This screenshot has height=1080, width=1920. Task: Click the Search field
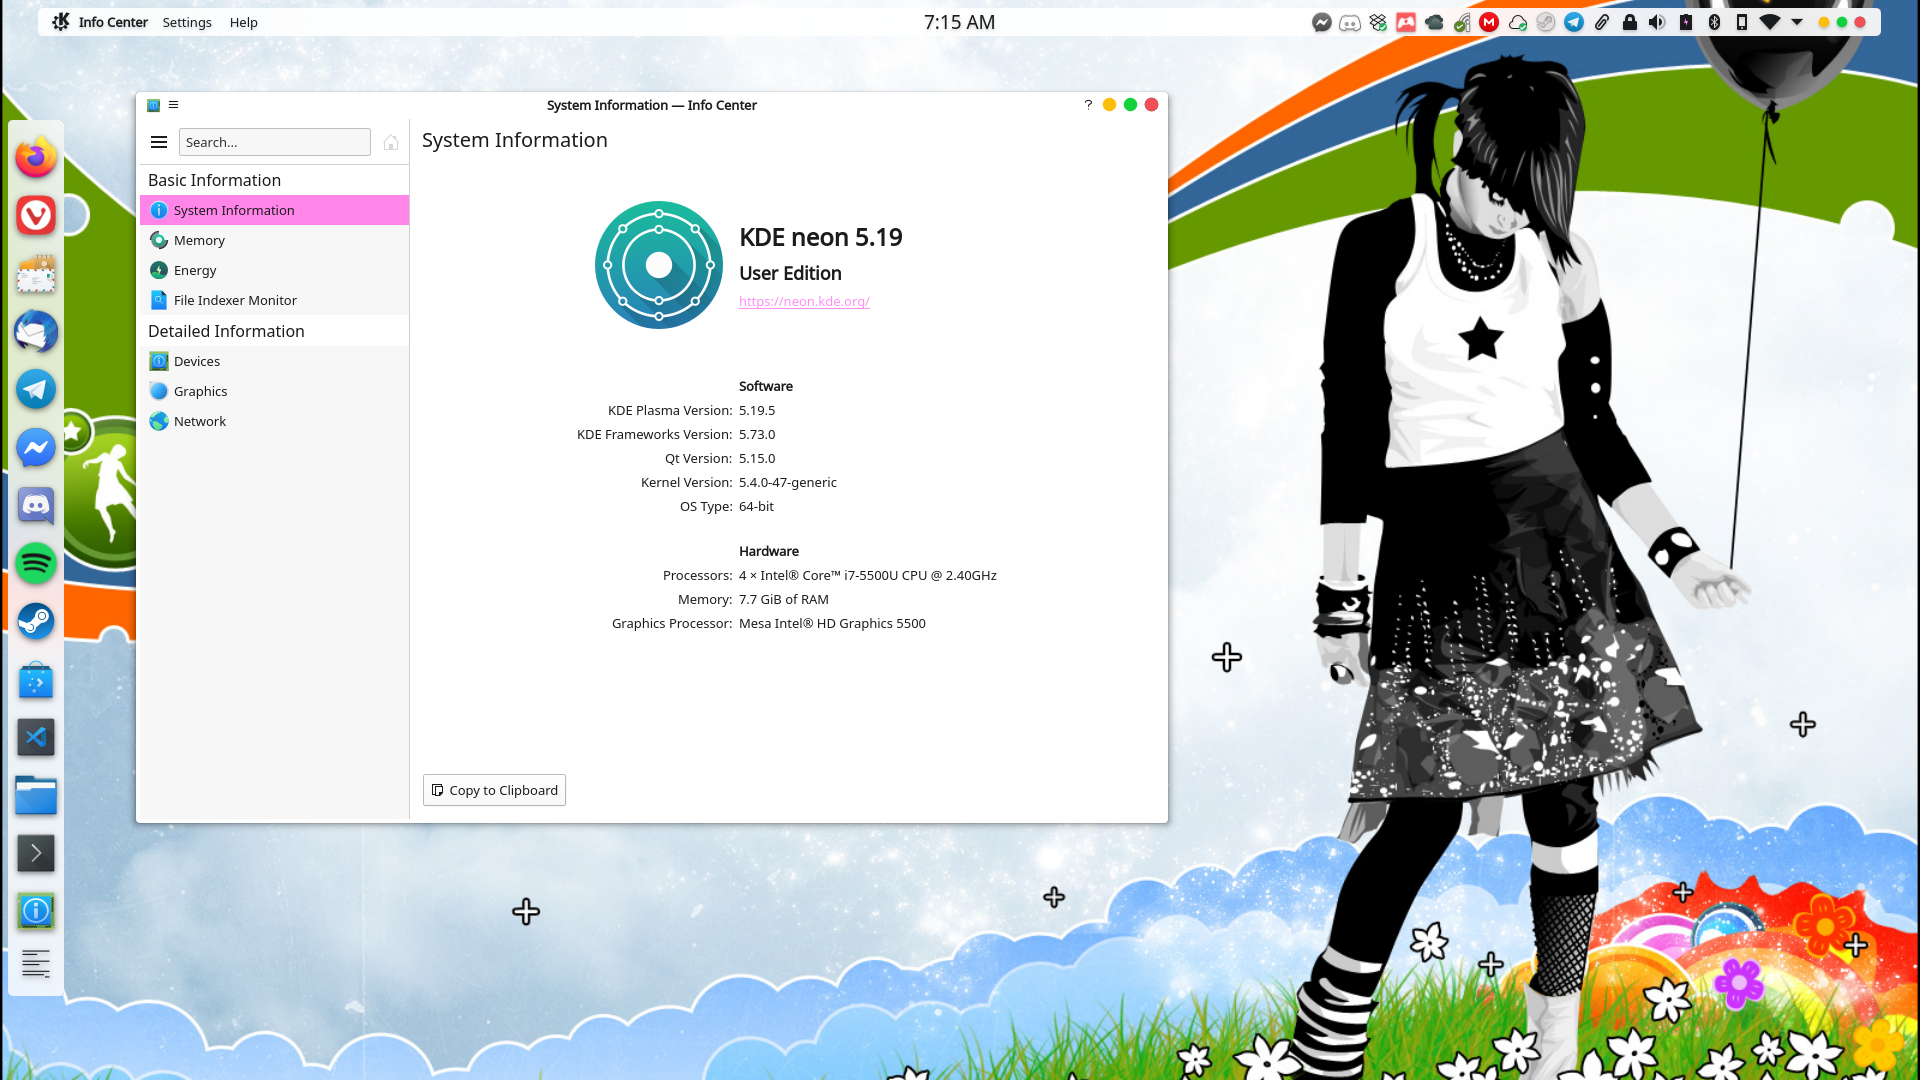[x=275, y=142]
